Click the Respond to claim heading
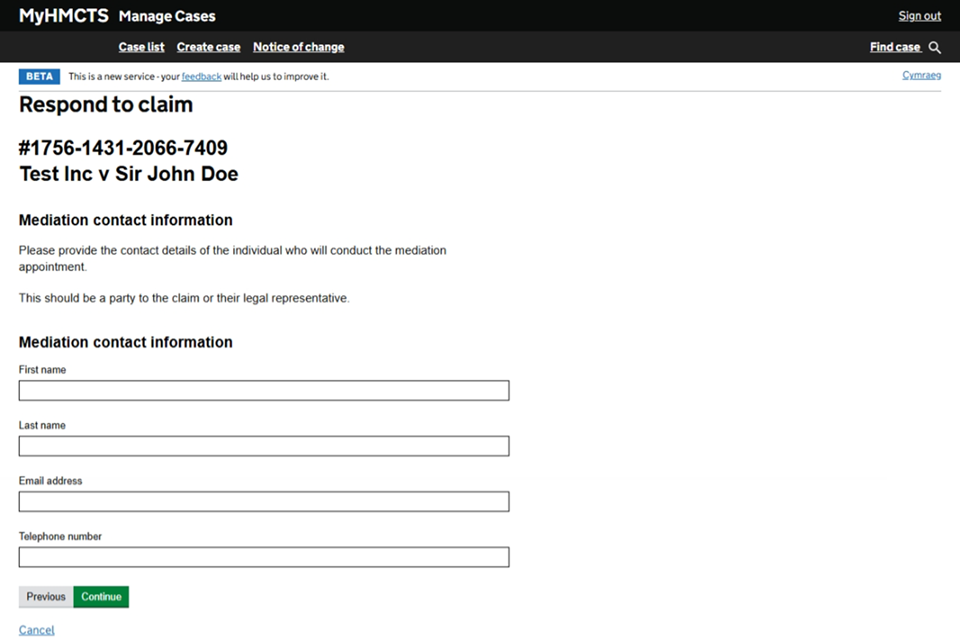The image size is (960, 640). coord(106,105)
